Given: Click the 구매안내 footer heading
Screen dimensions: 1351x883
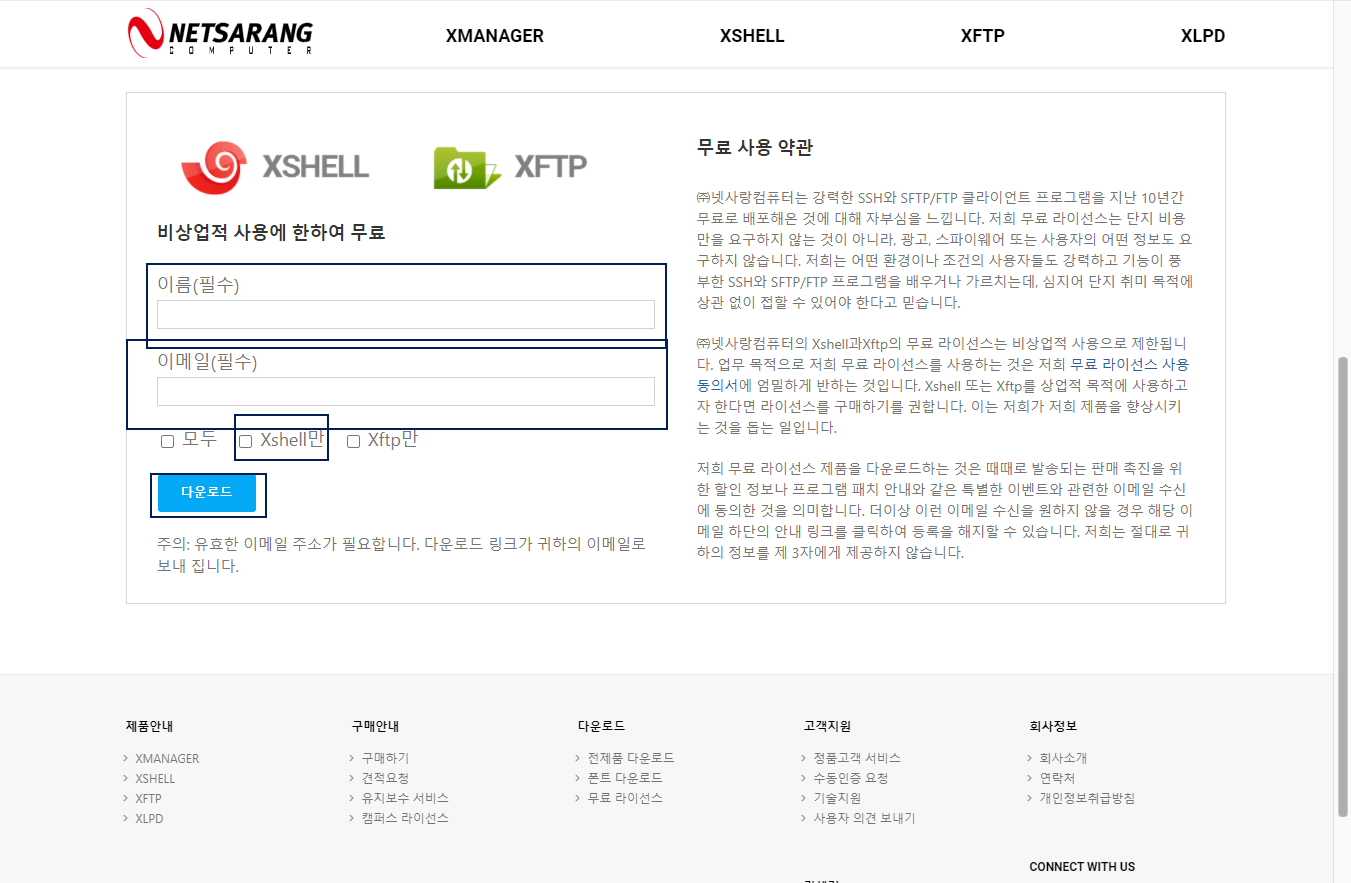Looking at the screenshot, I should click(376, 726).
